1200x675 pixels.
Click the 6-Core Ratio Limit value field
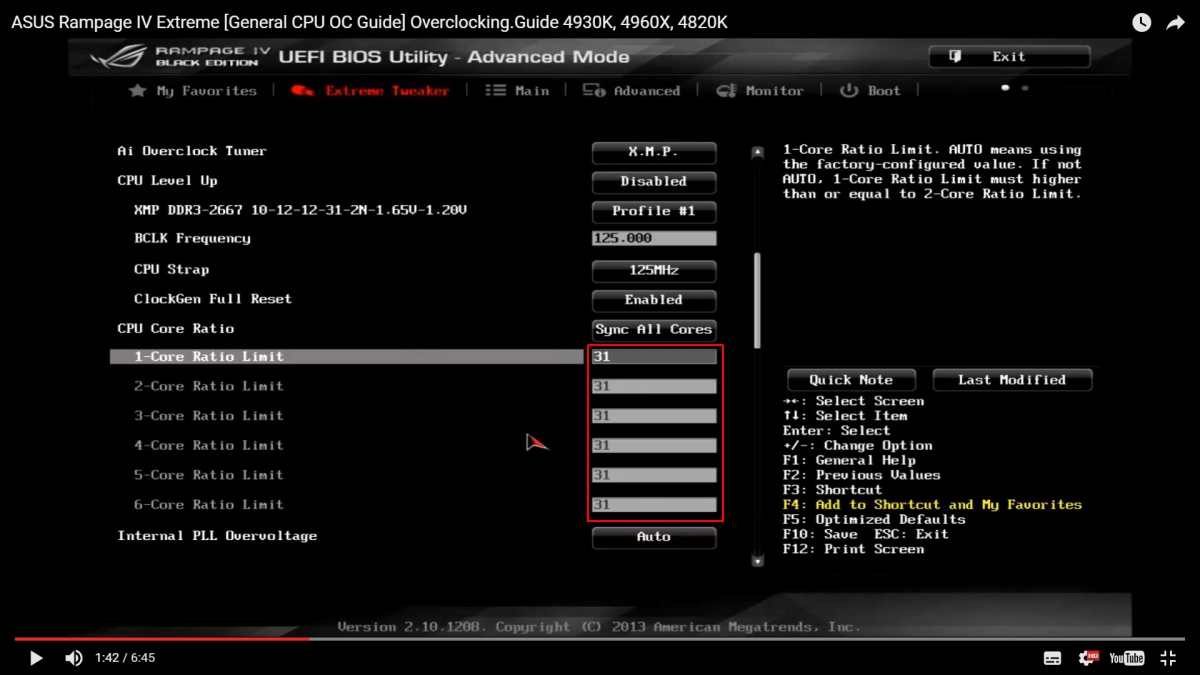(x=654, y=505)
